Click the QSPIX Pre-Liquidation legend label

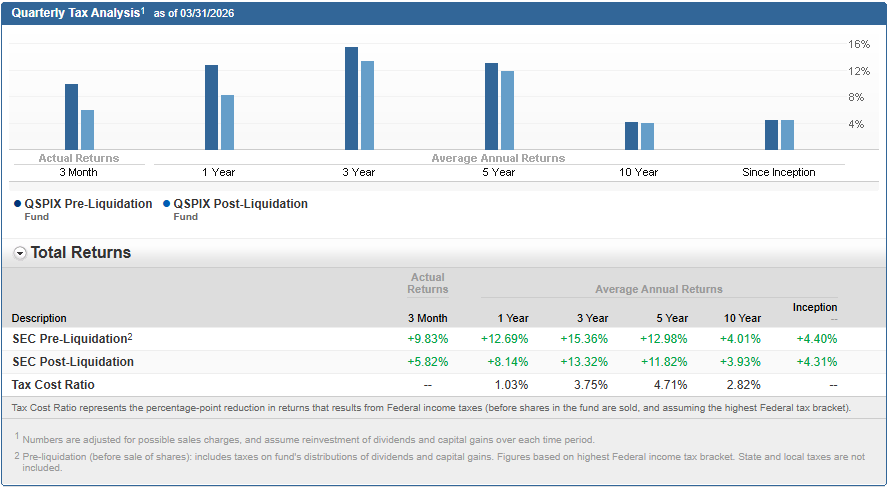point(88,204)
